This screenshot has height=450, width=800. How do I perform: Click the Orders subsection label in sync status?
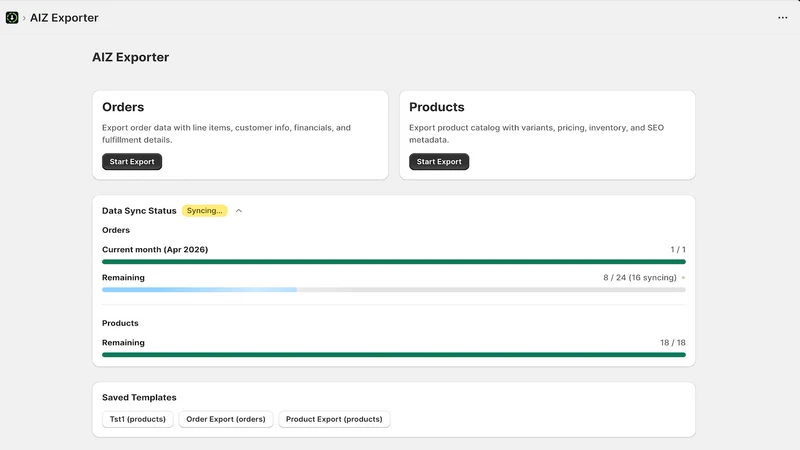[116, 230]
